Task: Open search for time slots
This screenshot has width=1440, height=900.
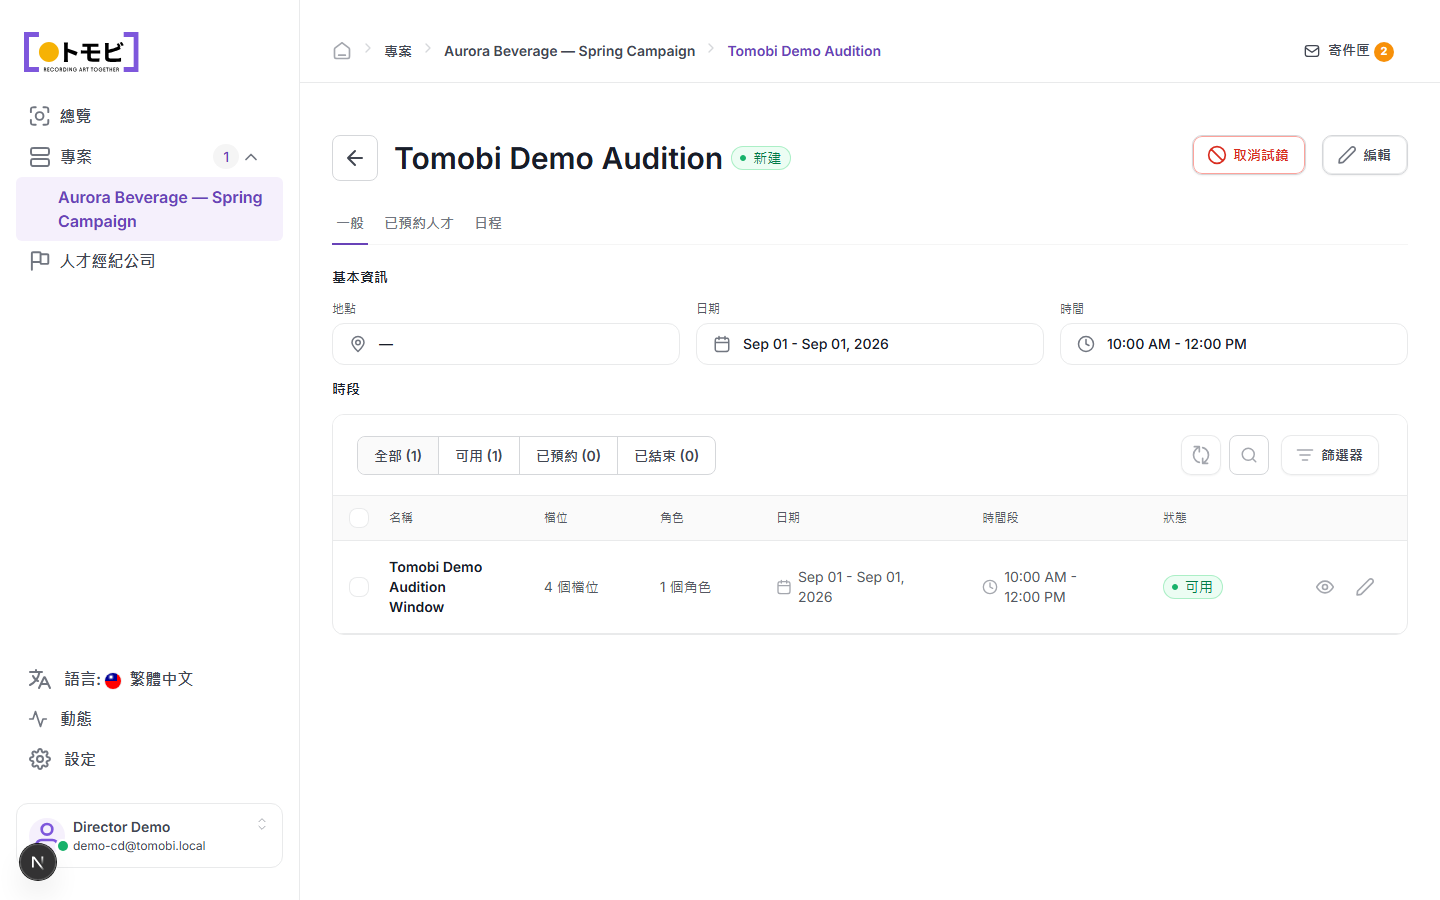Action: 1249,455
